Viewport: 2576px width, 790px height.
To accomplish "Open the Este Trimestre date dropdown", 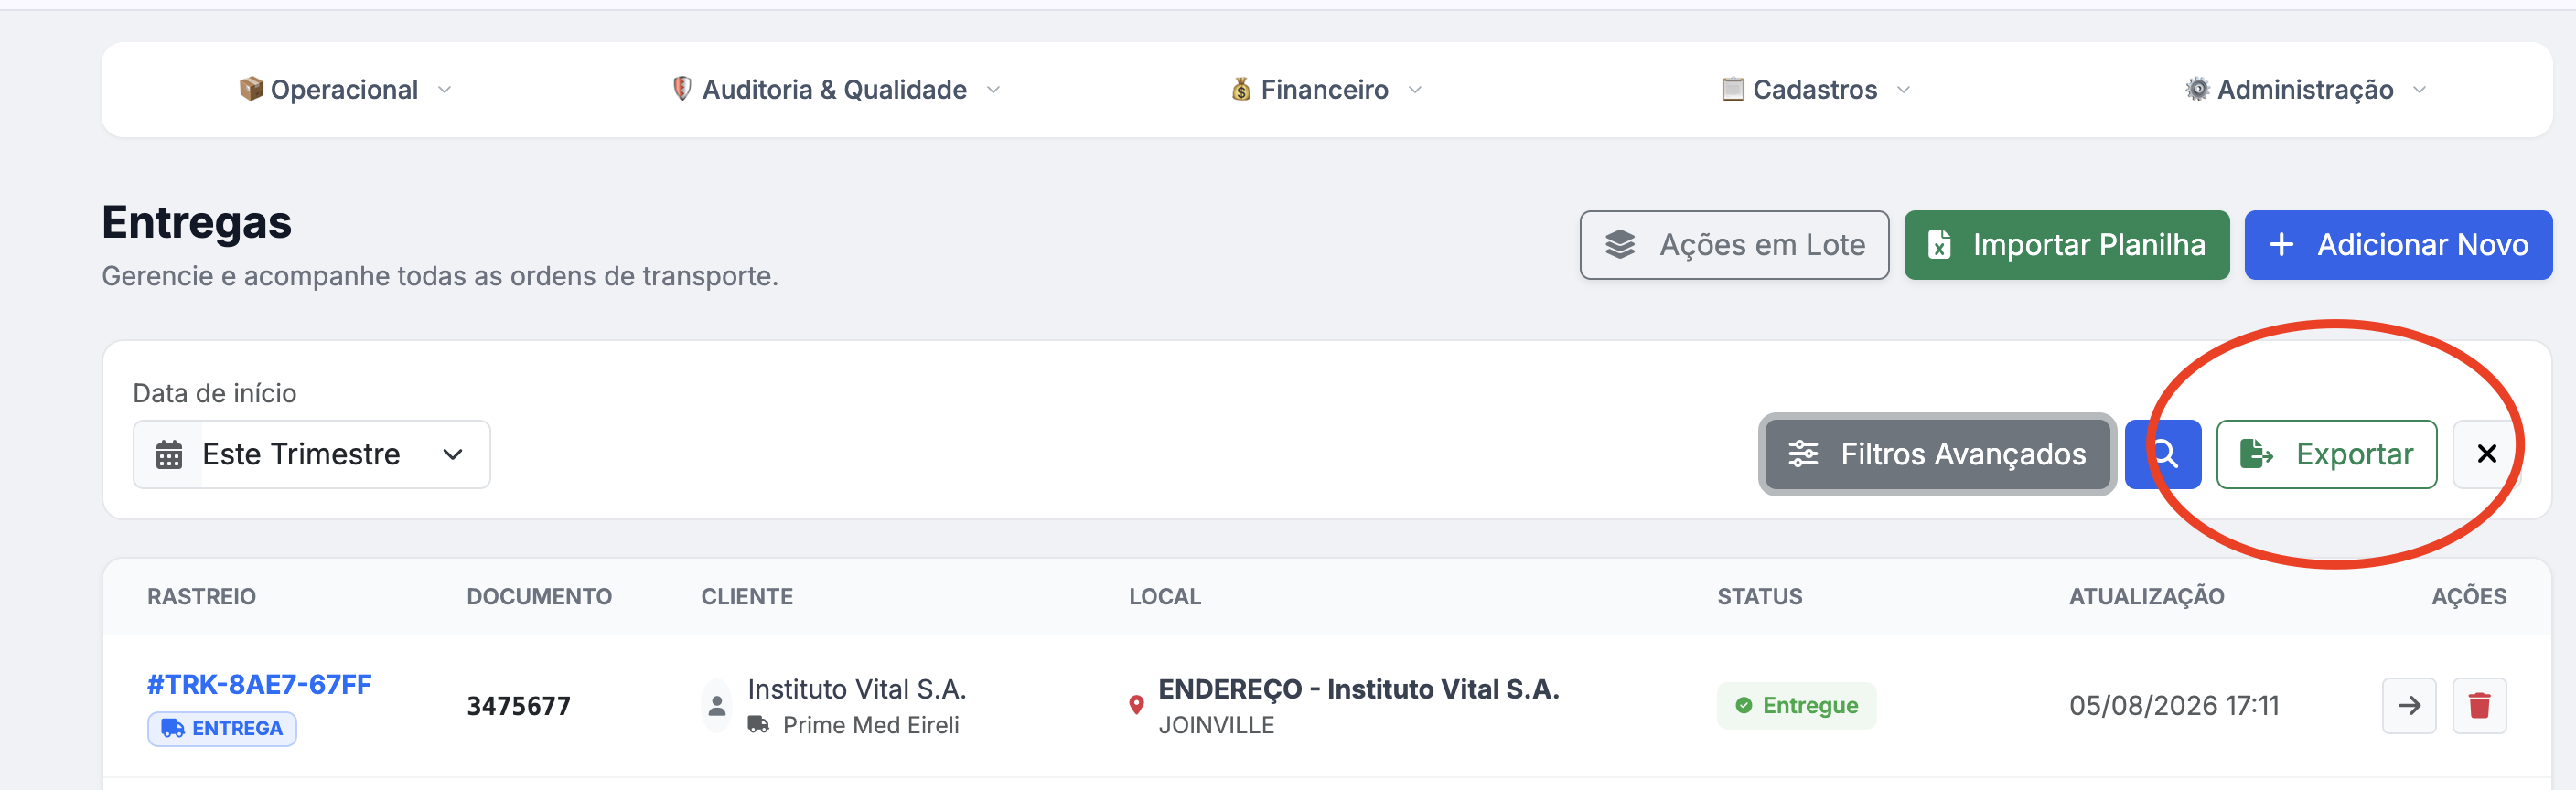I will 312,455.
